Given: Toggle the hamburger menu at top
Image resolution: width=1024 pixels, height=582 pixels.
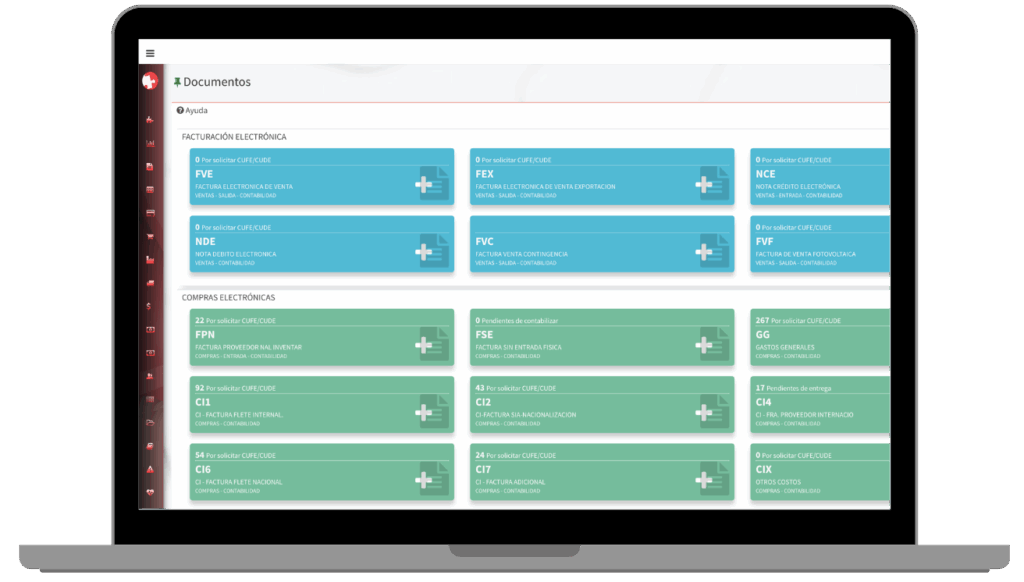Looking at the screenshot, I should point(150,53).
